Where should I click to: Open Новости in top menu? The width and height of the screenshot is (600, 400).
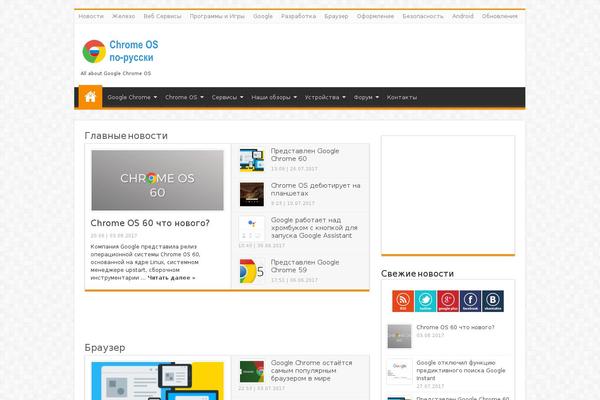(91, 16)
